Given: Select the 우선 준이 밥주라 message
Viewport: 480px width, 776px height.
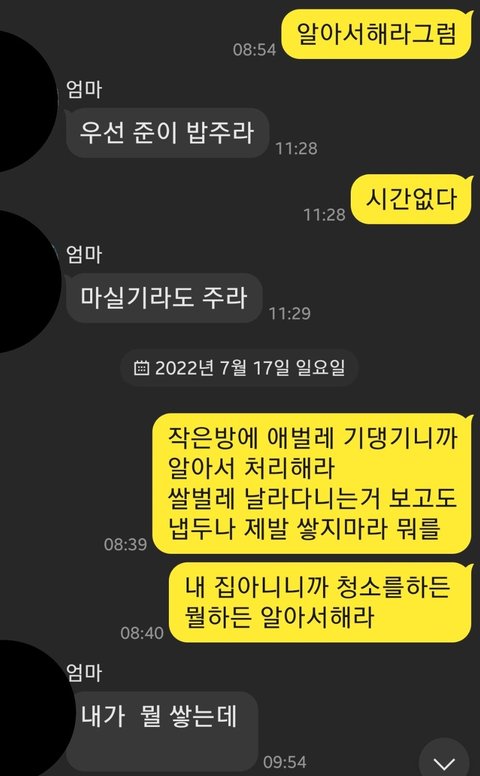Looking at the screenshot, I should 167,133.
